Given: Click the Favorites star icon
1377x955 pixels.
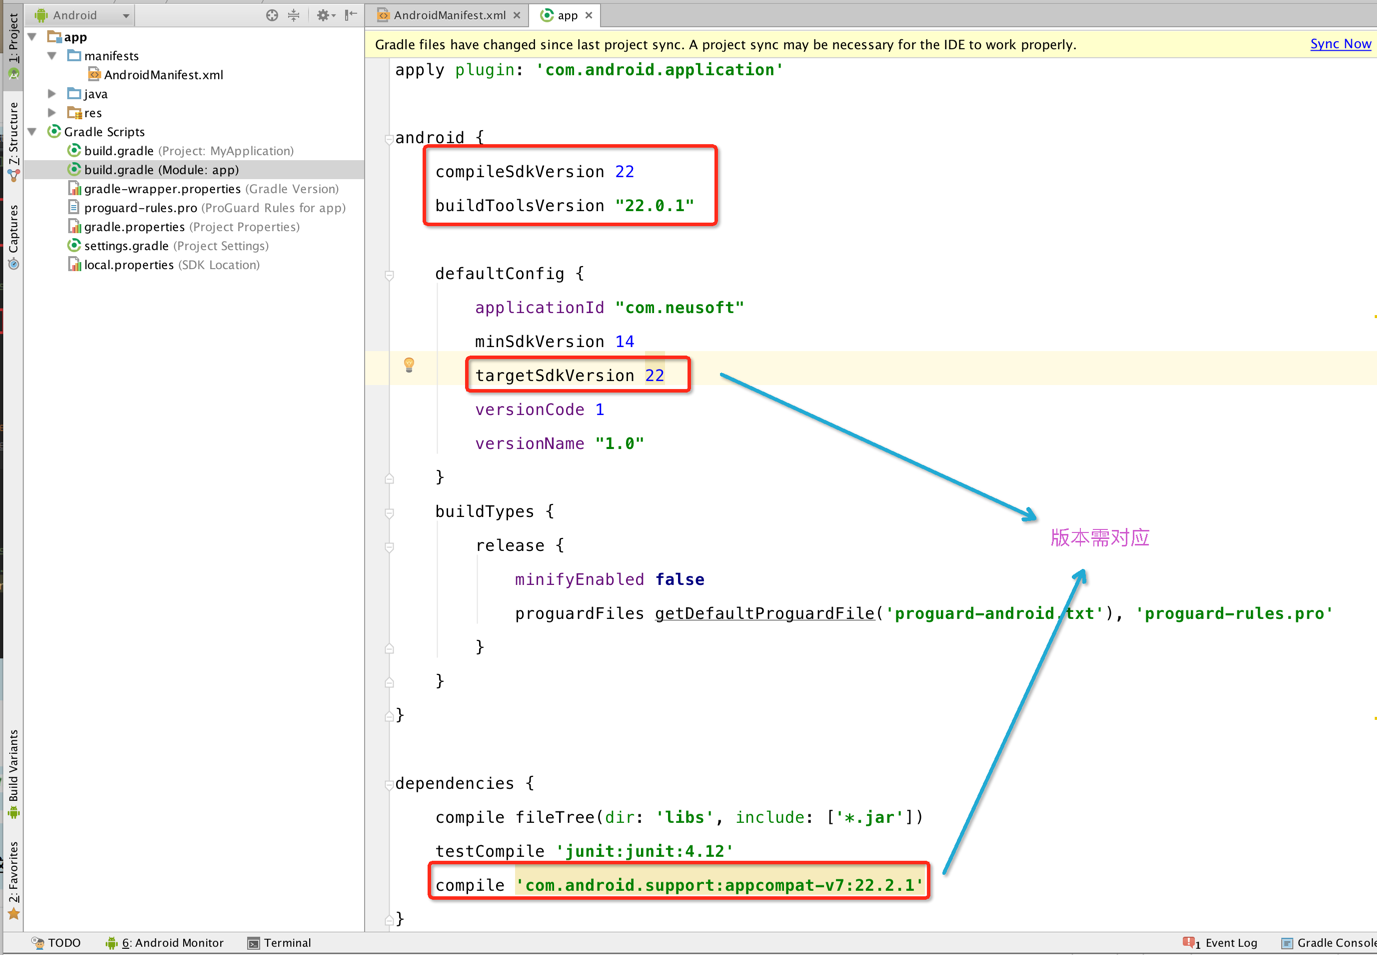Looking at the screenshot, I should (x=13, y=913).
